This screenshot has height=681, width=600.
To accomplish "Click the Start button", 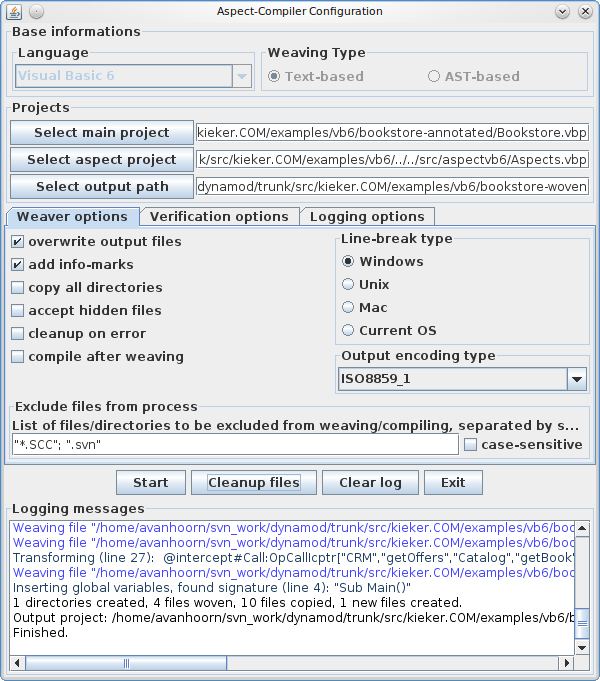I will (151, 483).
